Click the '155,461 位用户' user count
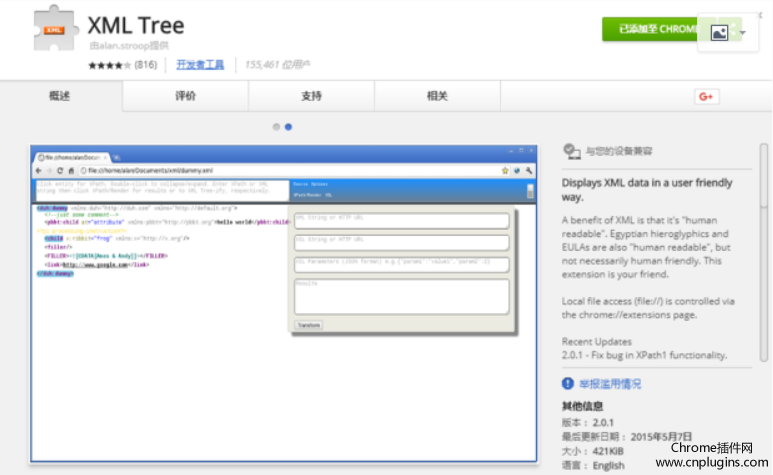 tap(277, 65)
